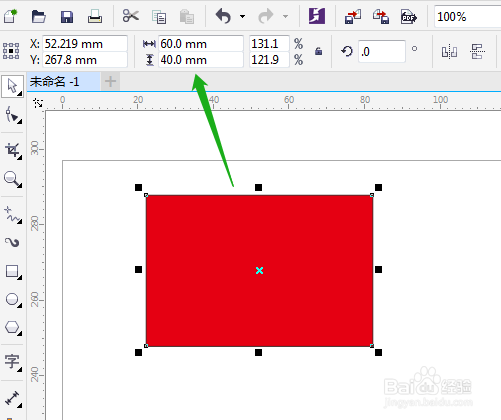
Task: Click the red rectangle's center X marker
Action: click(x=259, y=270)
